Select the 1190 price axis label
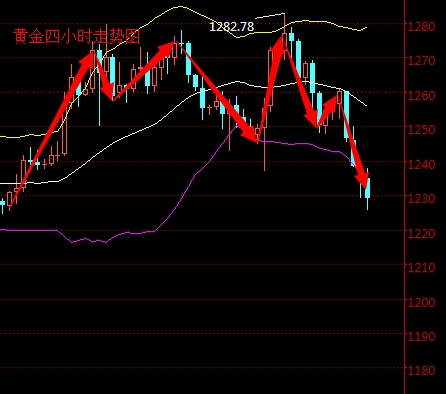This screenshot has height=394, width=446. coord(422,337)
